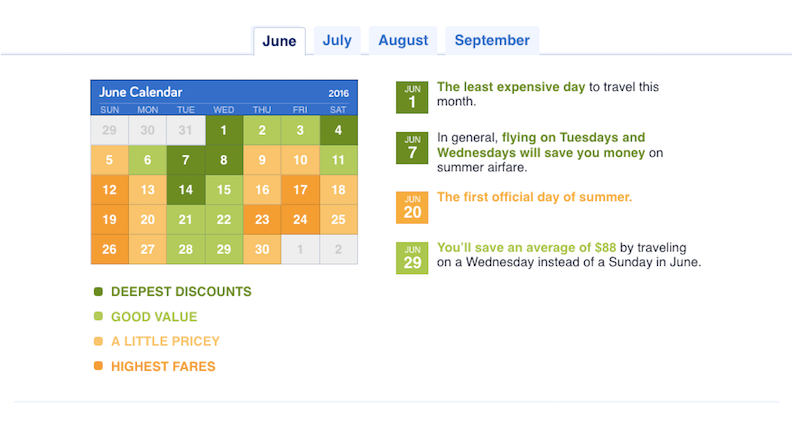Click the JUN 29 light green badge
This screenshot has height=427, width=800.
(x=412, y=258)
